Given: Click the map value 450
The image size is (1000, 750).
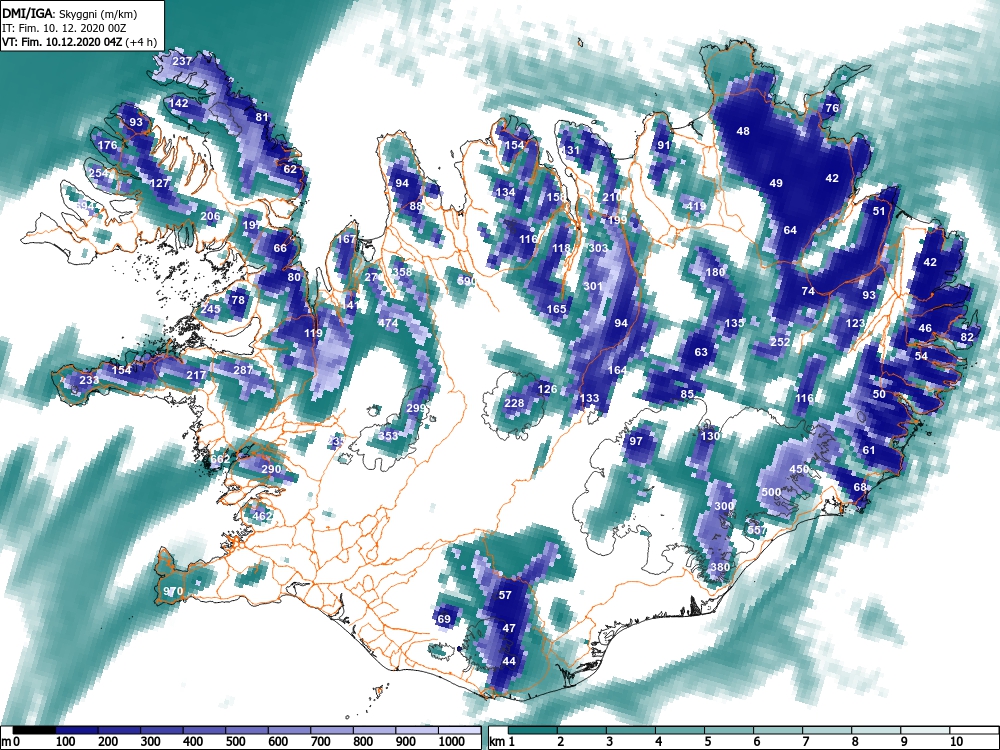Looking at the screenshot, I should coord(799,469).
